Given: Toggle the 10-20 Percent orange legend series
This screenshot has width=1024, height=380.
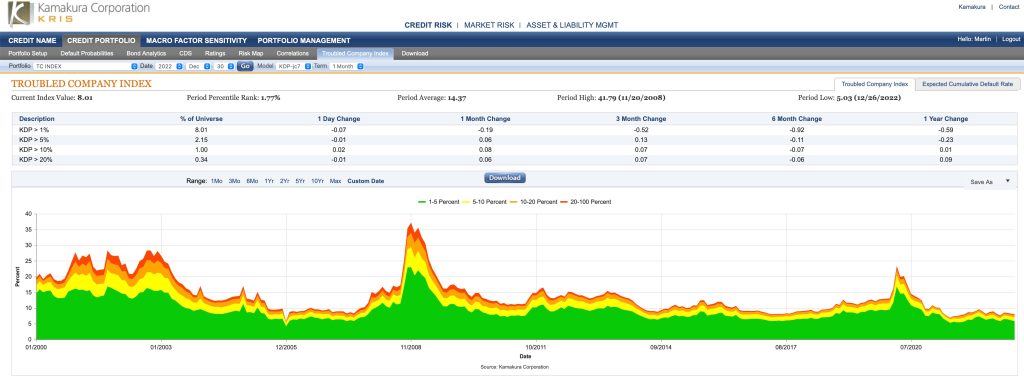Looking at the screenshot, I should (x=534, y=202).
